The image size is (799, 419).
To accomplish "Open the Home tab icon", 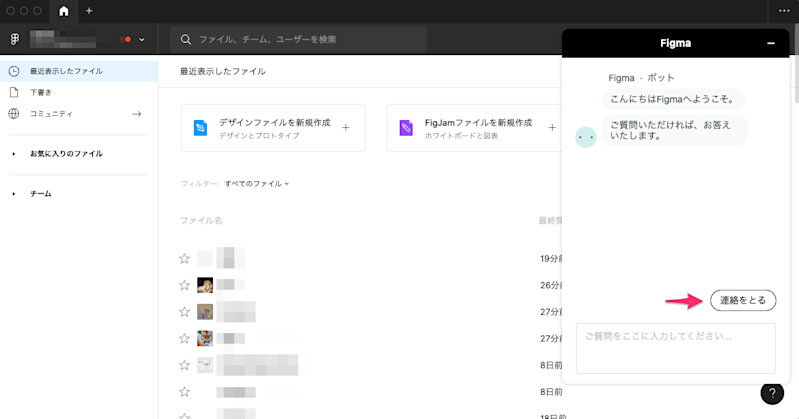I will (x=64, y=11).
